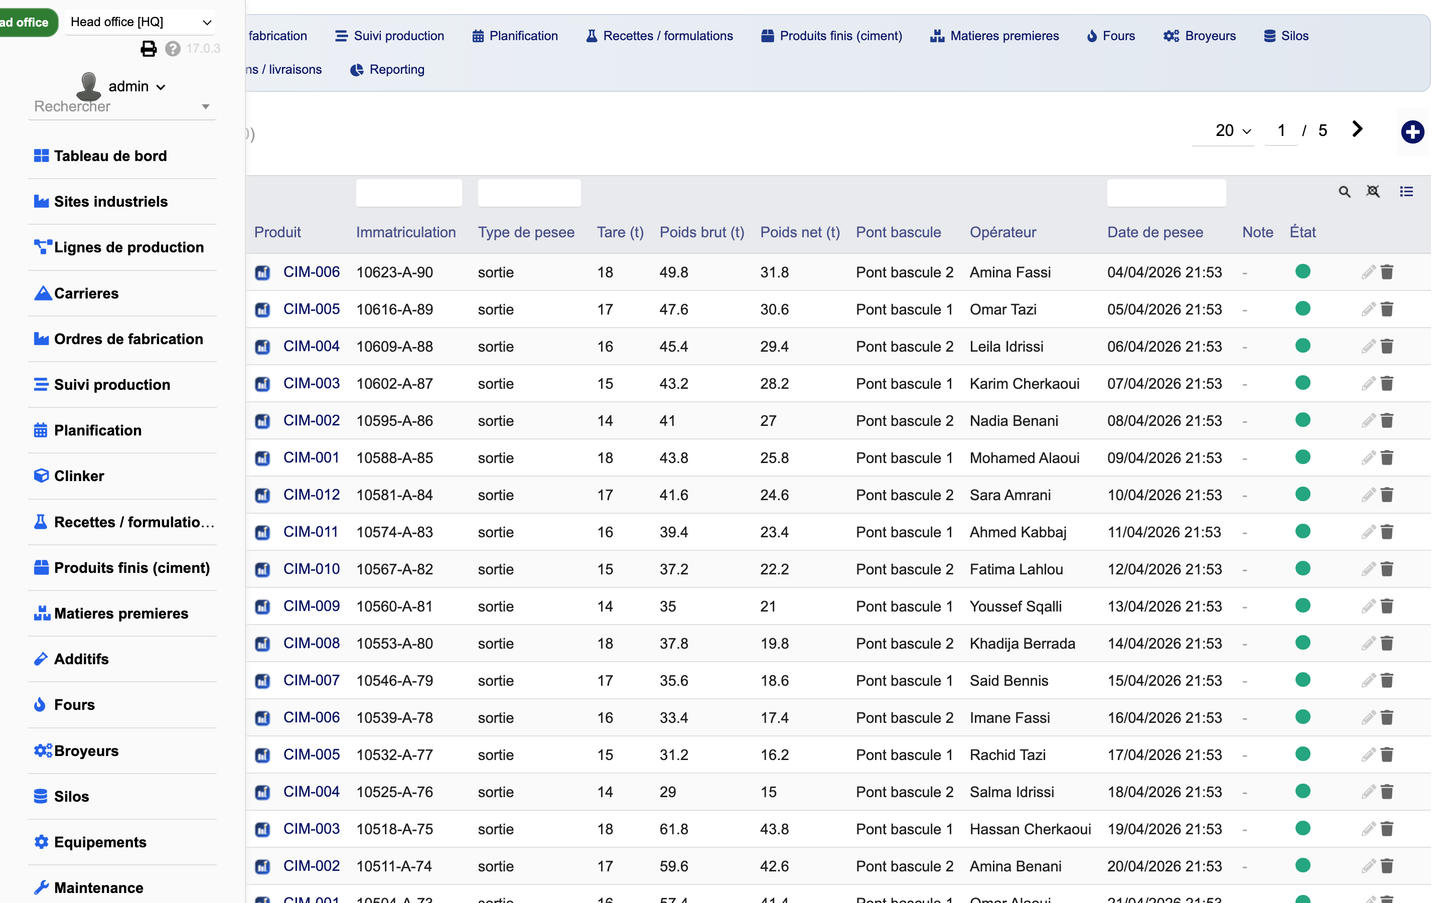Delete the 10574-A-83 row
This screenshot has height=903, width=1445.
1387,532
